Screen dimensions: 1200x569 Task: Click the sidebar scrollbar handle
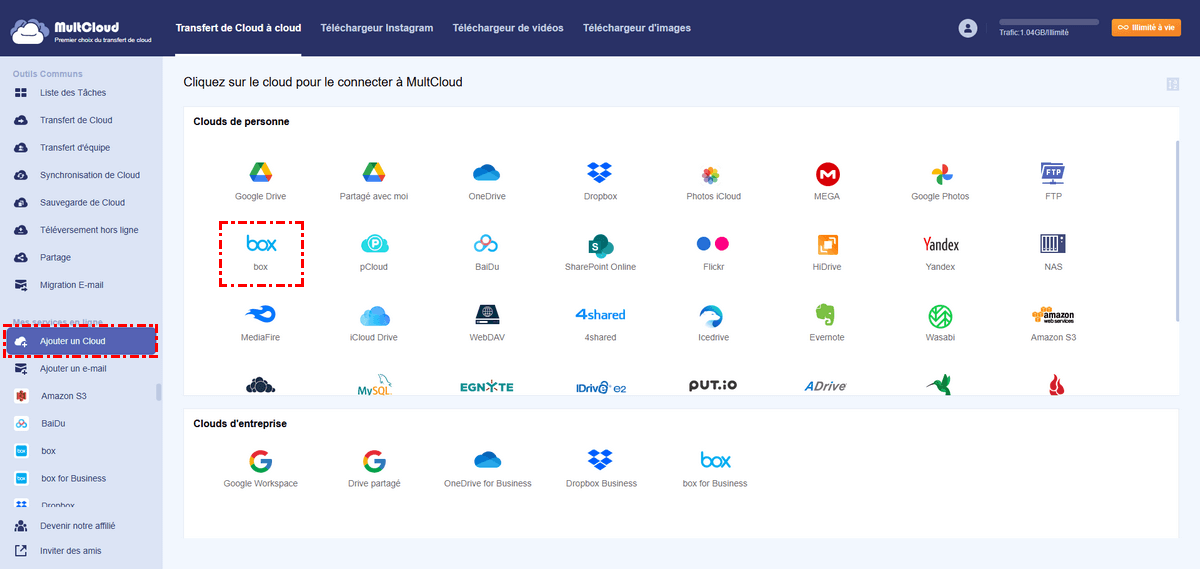[x=158, y=392]
